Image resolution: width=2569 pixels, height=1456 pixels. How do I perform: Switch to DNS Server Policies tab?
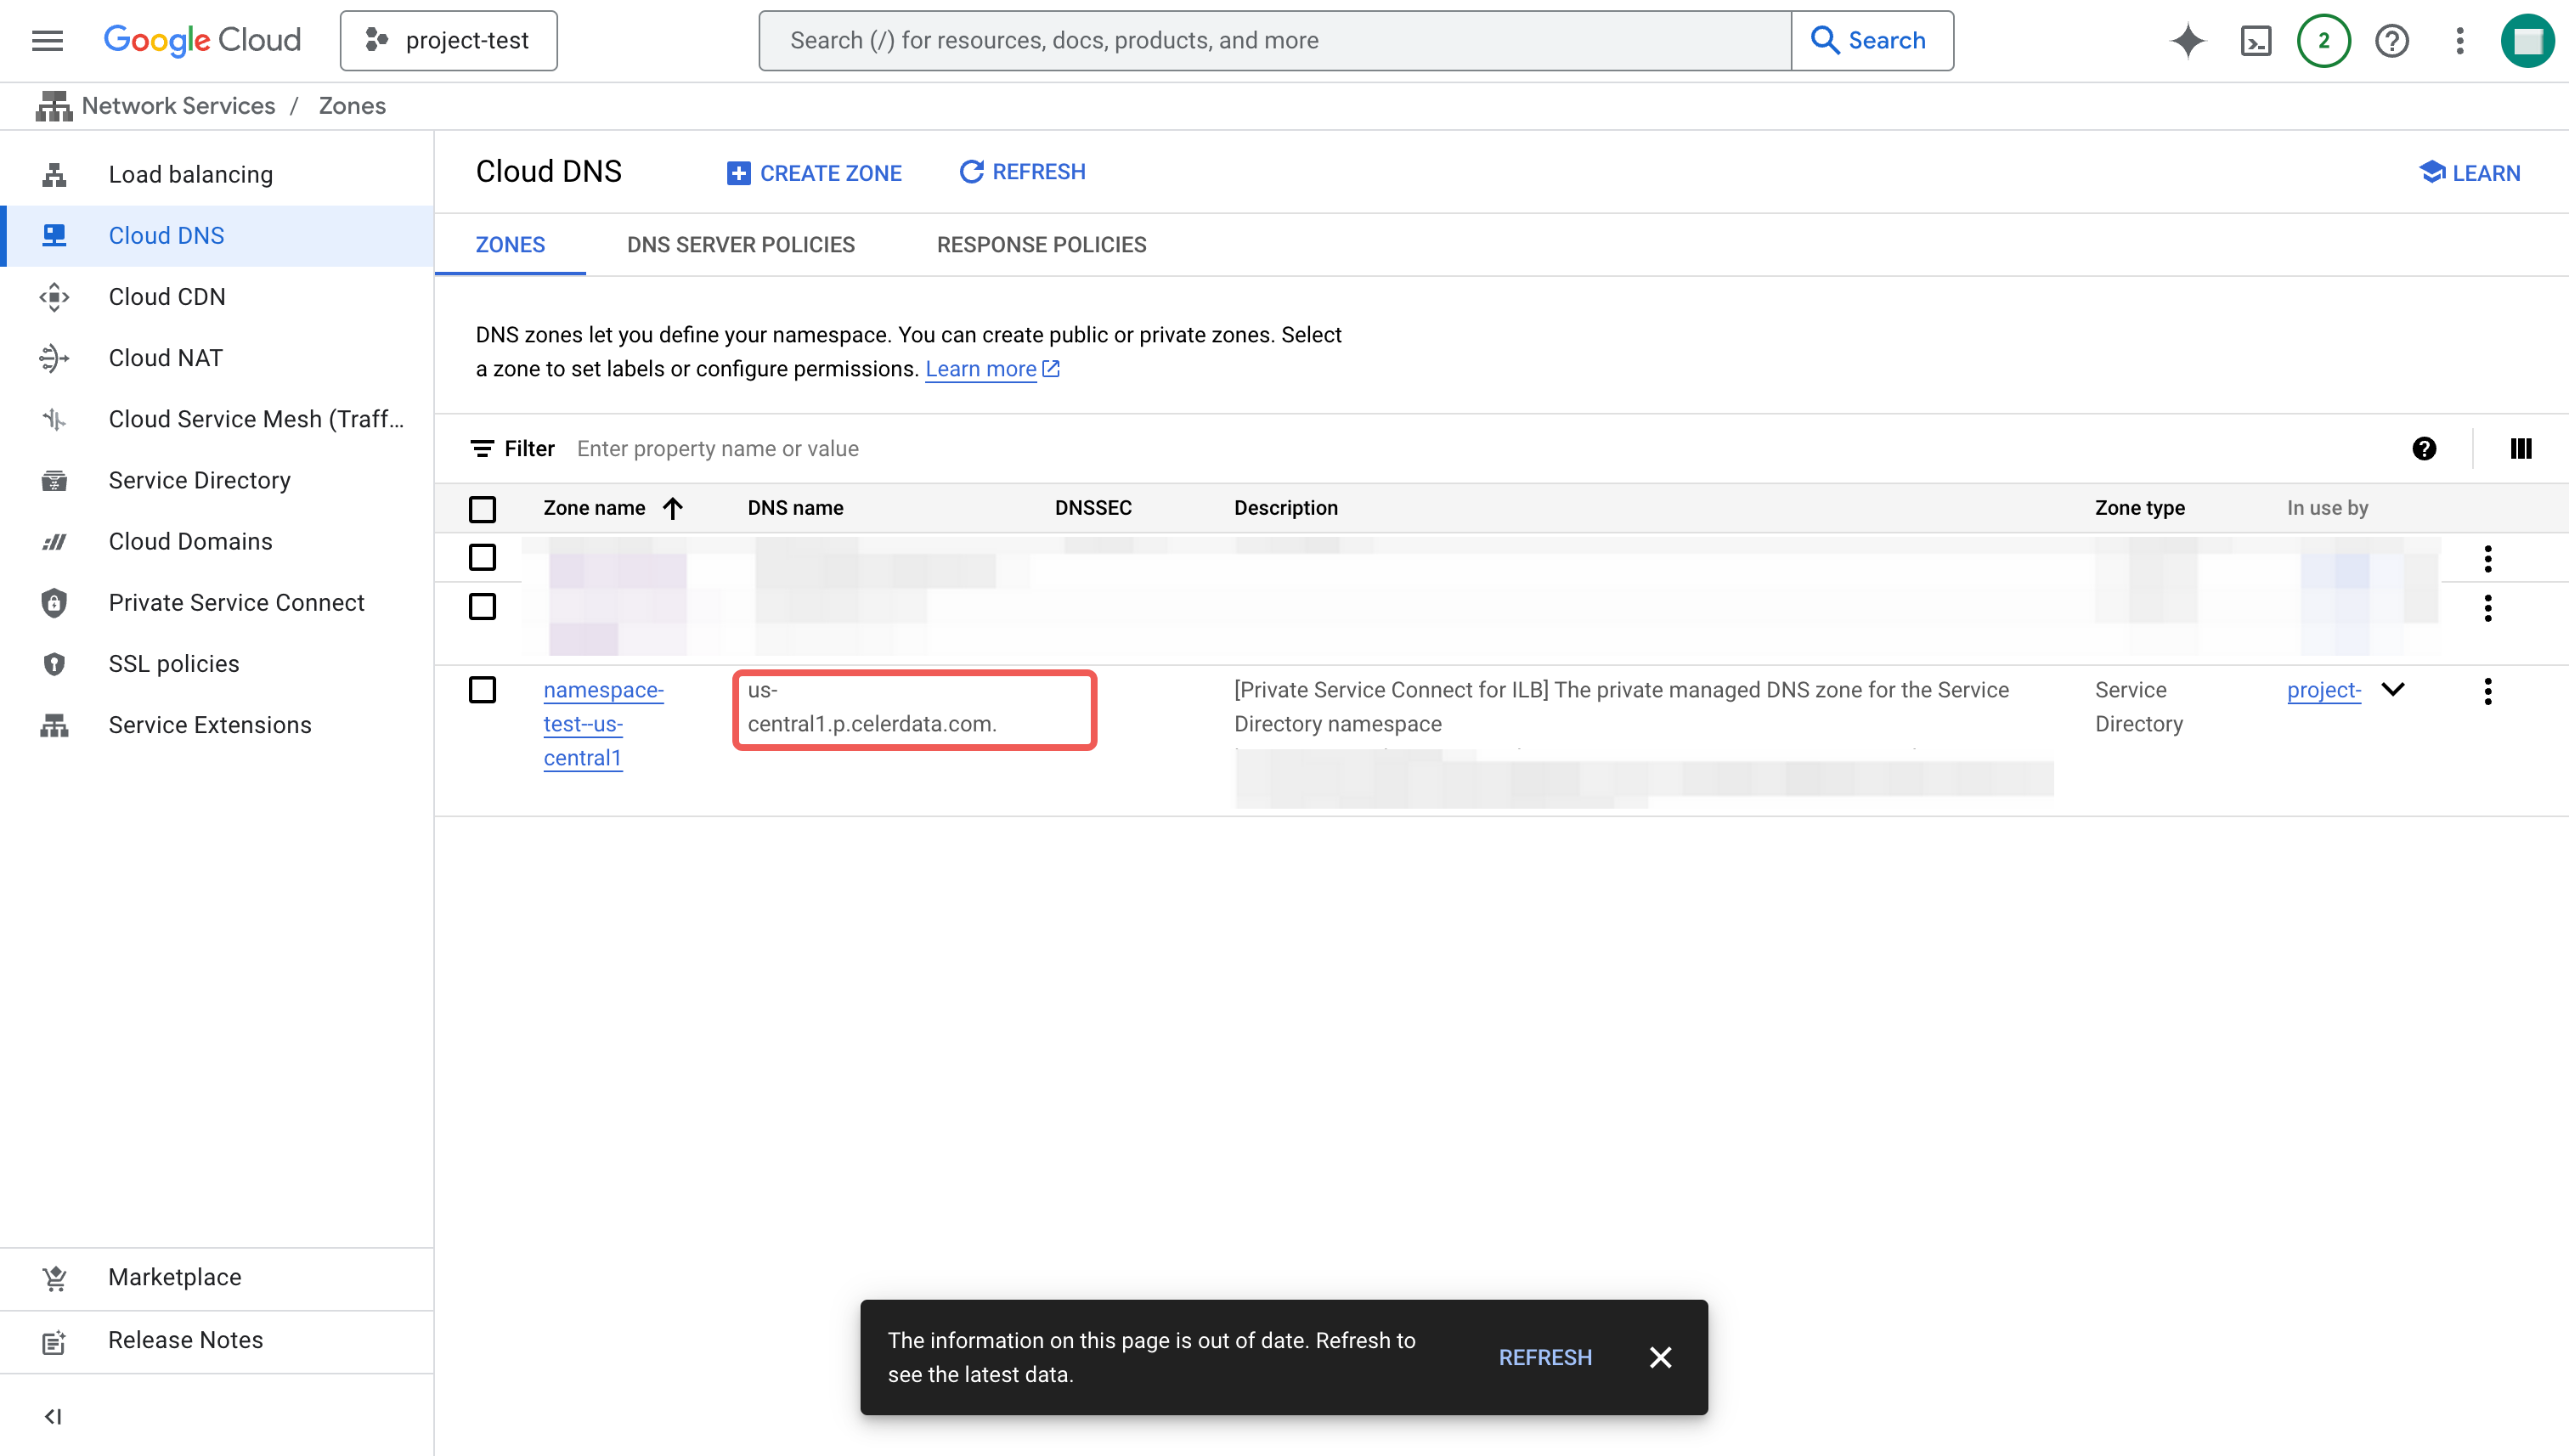740,245
